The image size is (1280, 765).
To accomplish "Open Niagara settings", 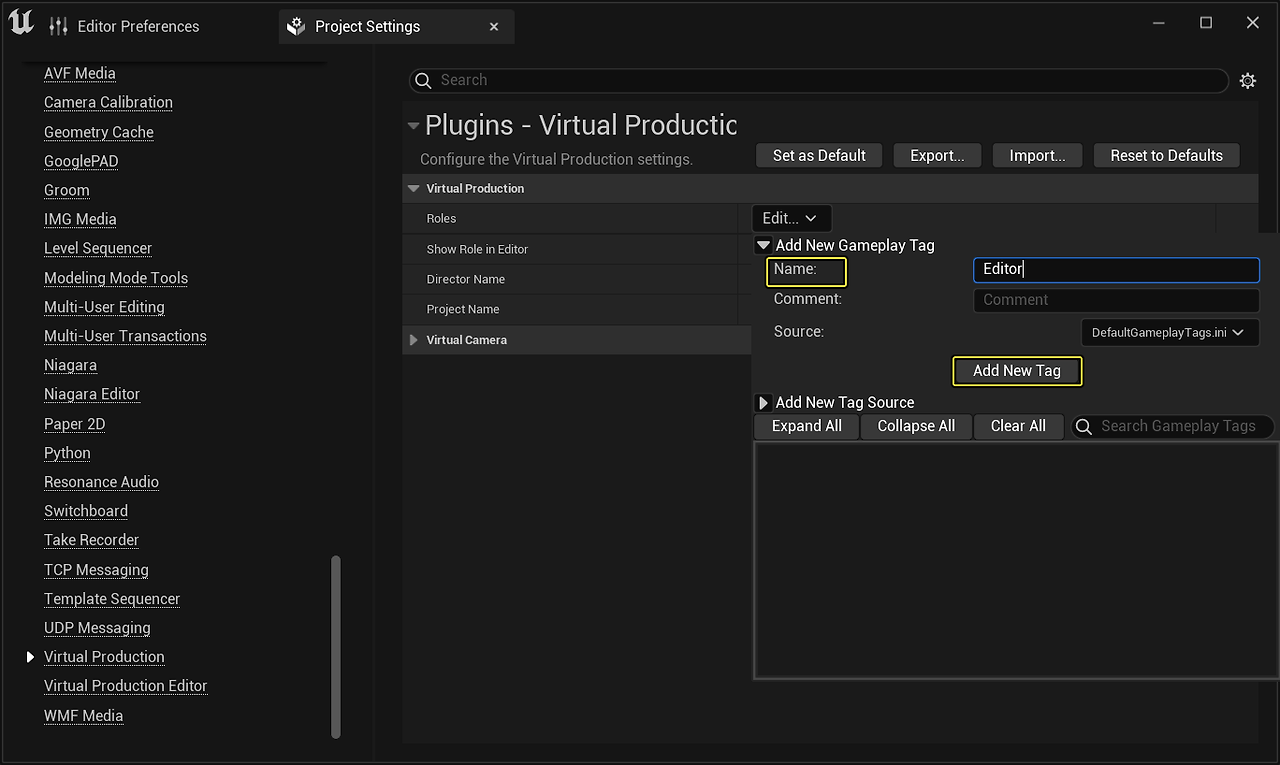I will 70,365.
